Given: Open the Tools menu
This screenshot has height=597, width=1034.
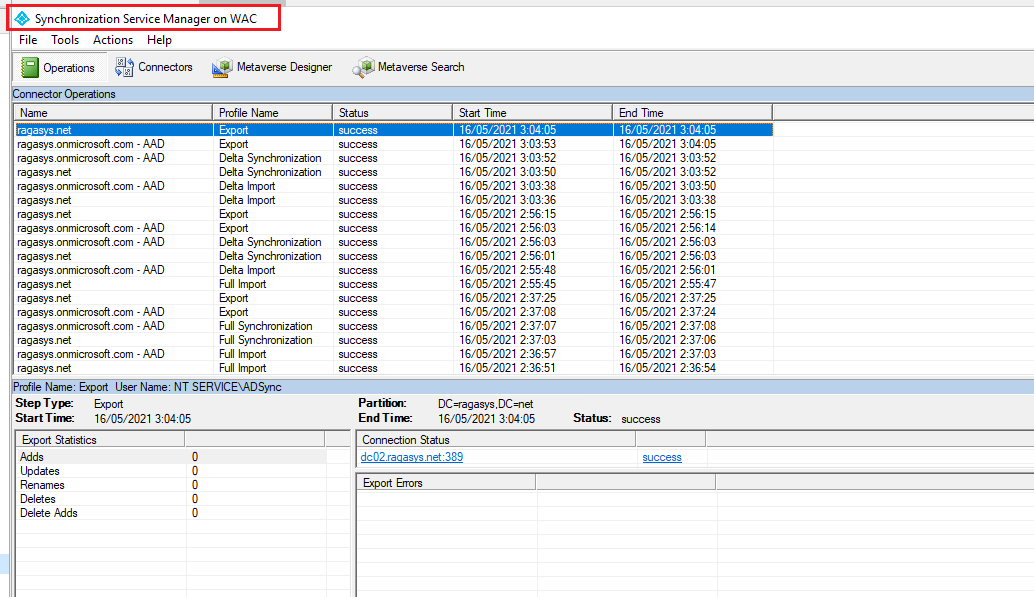Looking at the screenshot, I should 65,40.
